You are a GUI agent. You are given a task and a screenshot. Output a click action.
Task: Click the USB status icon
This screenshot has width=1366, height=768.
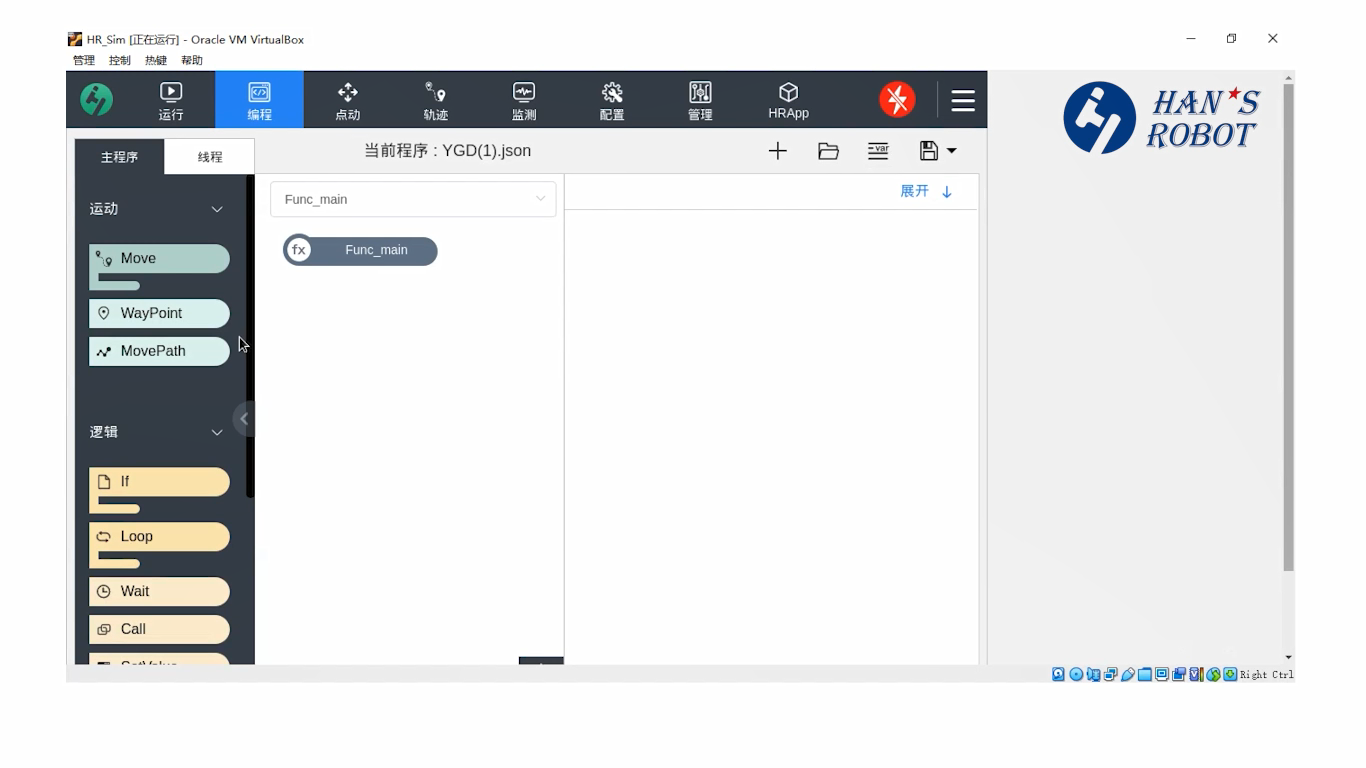coord(1128,674)
